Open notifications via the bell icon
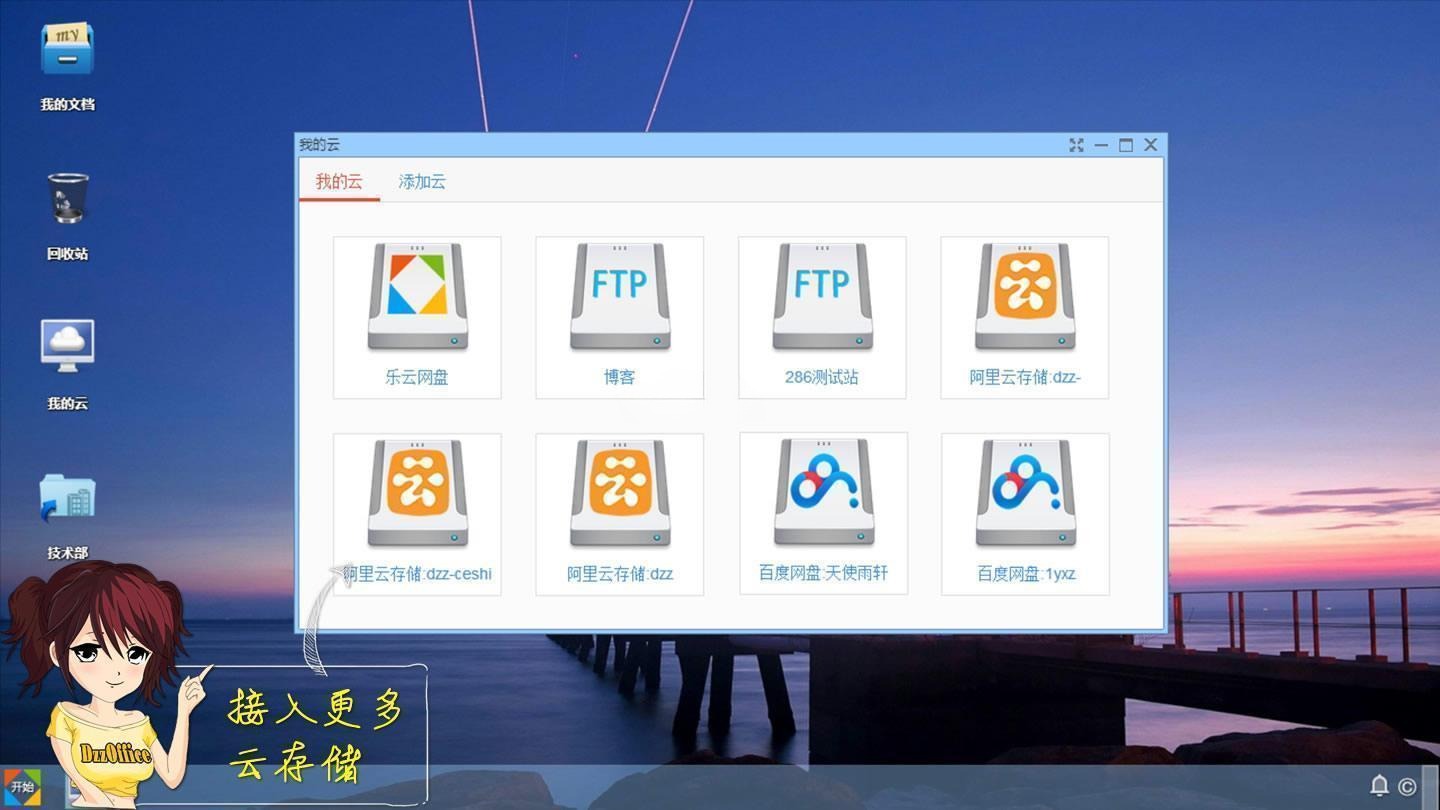The width and height of the screenshot is (1440, 810). (x=1381, y=785)
